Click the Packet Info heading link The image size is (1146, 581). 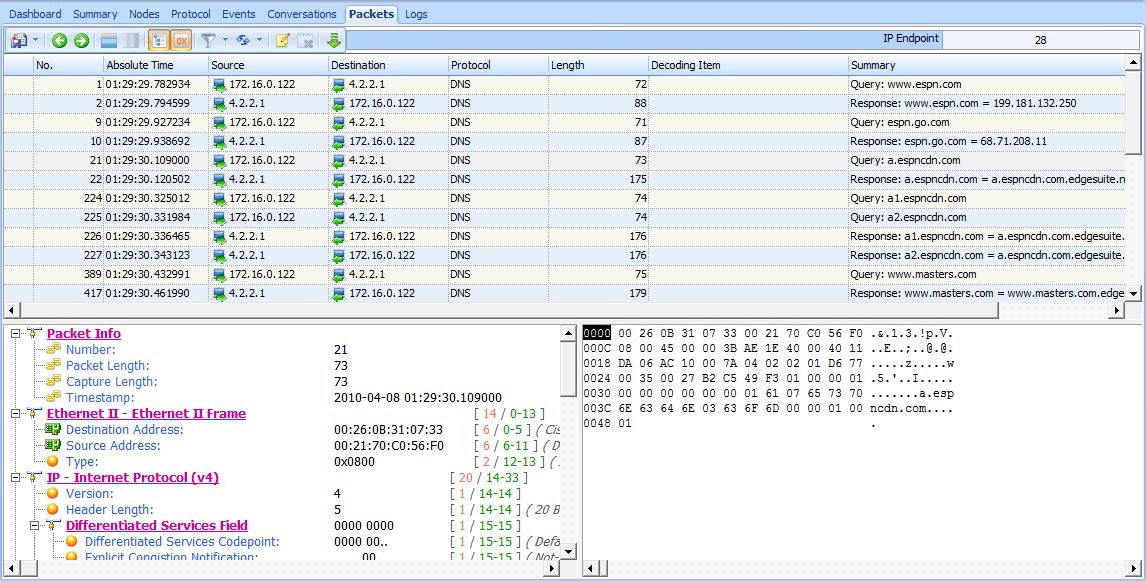click(x=84, y=333)
